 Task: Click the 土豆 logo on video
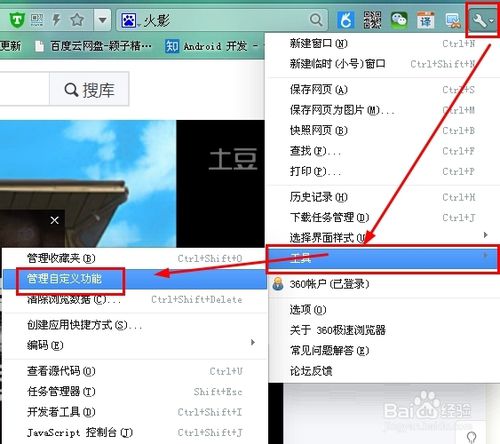(233, 159)
